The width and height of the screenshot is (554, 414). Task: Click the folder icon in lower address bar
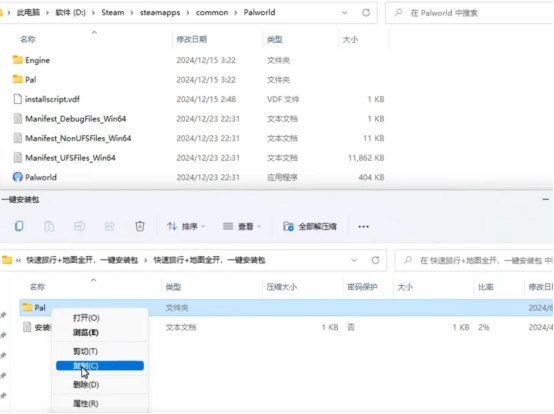click(7, 260)
